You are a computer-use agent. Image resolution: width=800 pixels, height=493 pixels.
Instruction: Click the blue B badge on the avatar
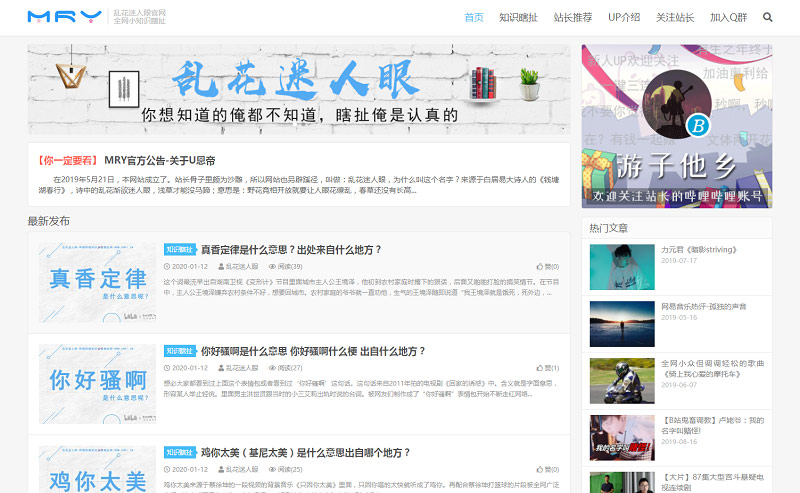coord(697,125)
